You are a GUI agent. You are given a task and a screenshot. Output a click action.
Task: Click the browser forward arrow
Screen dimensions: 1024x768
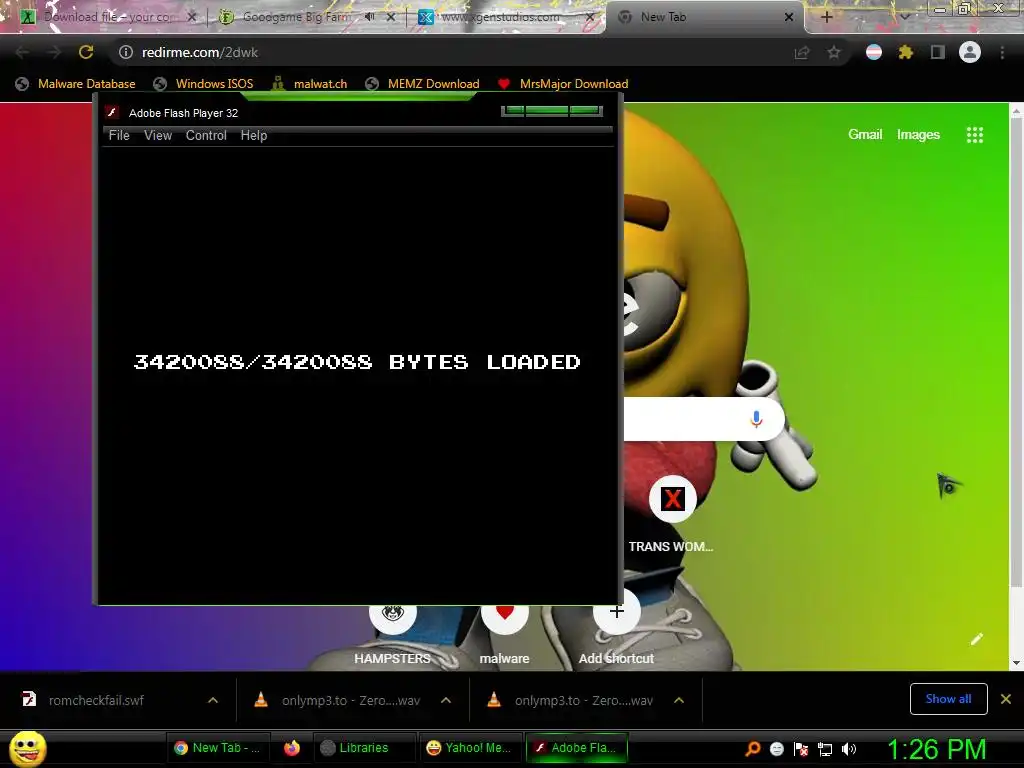pos(54,52)
